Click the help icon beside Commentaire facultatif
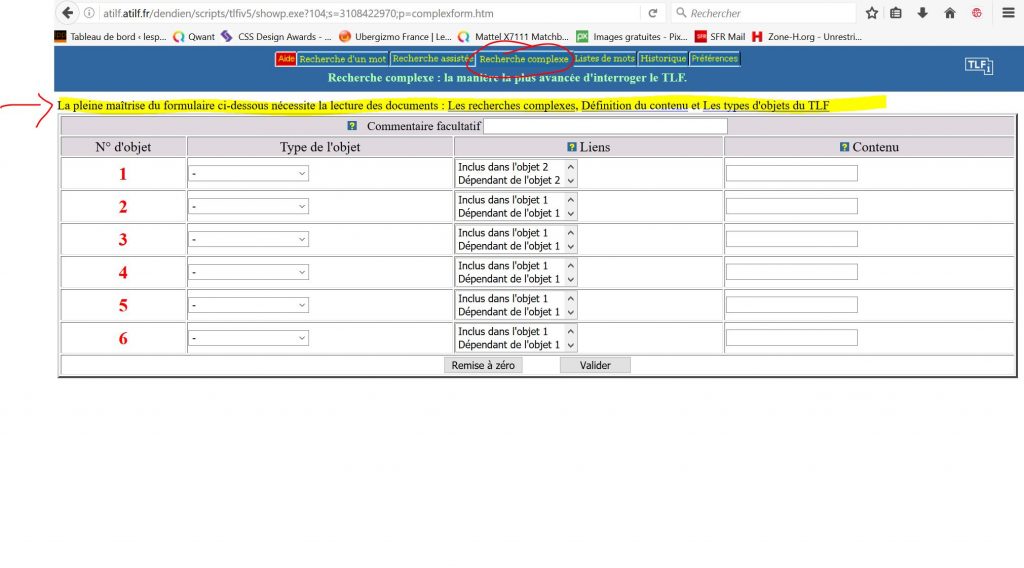Viewport: 1024px width, 568px height. tap(352, 126)
